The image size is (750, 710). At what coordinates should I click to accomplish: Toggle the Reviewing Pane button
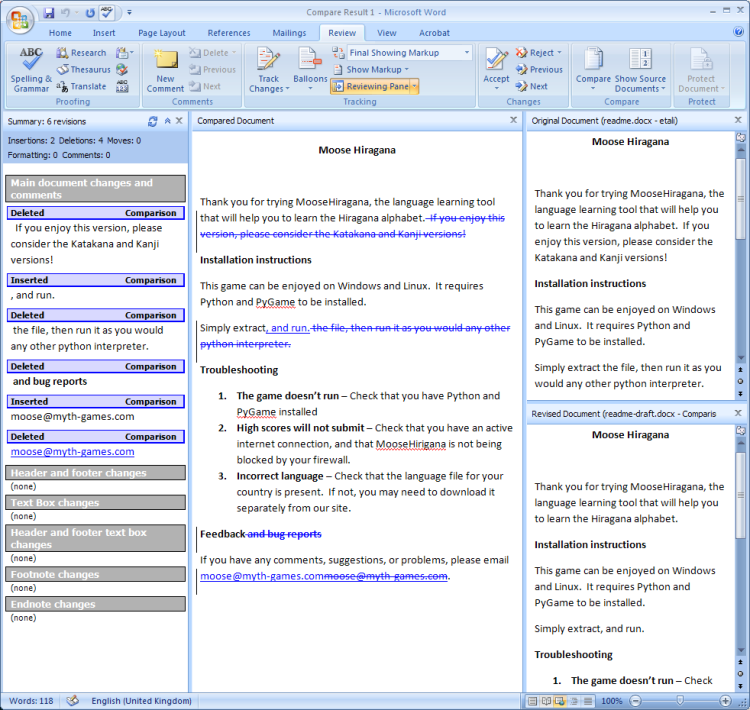coord(371,86)
